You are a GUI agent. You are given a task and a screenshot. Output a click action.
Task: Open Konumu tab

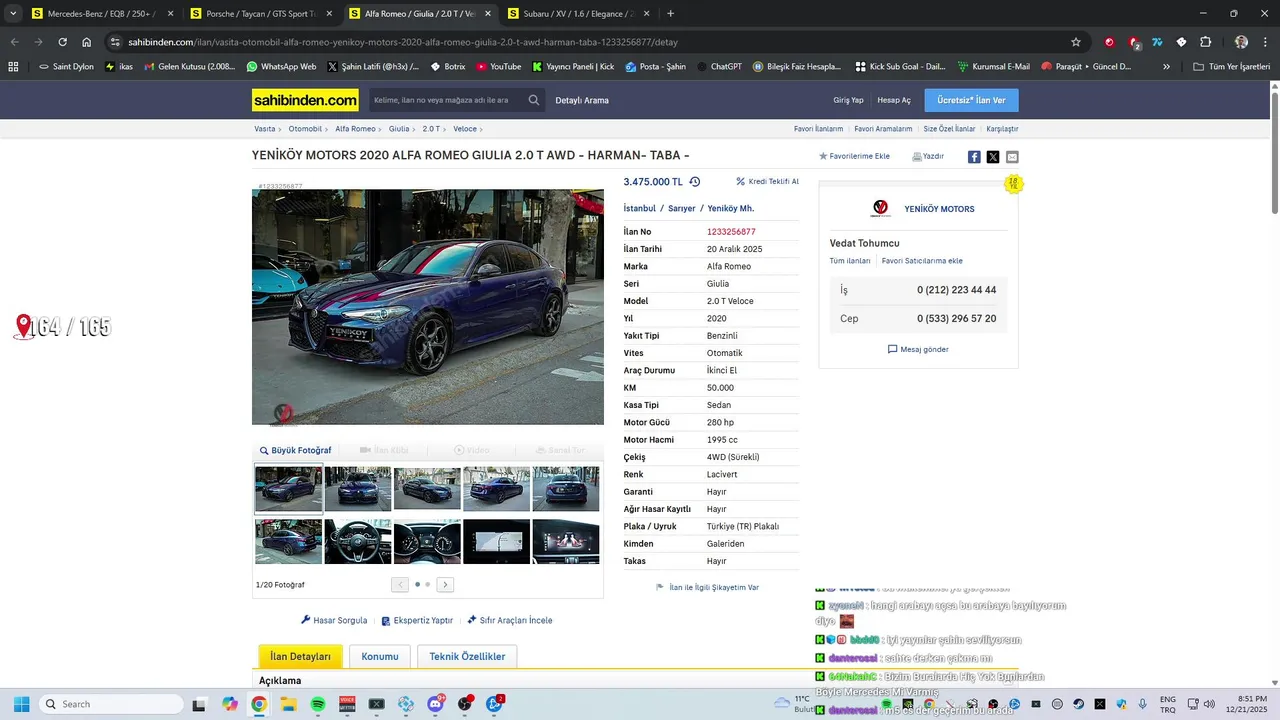coord(380,656)
